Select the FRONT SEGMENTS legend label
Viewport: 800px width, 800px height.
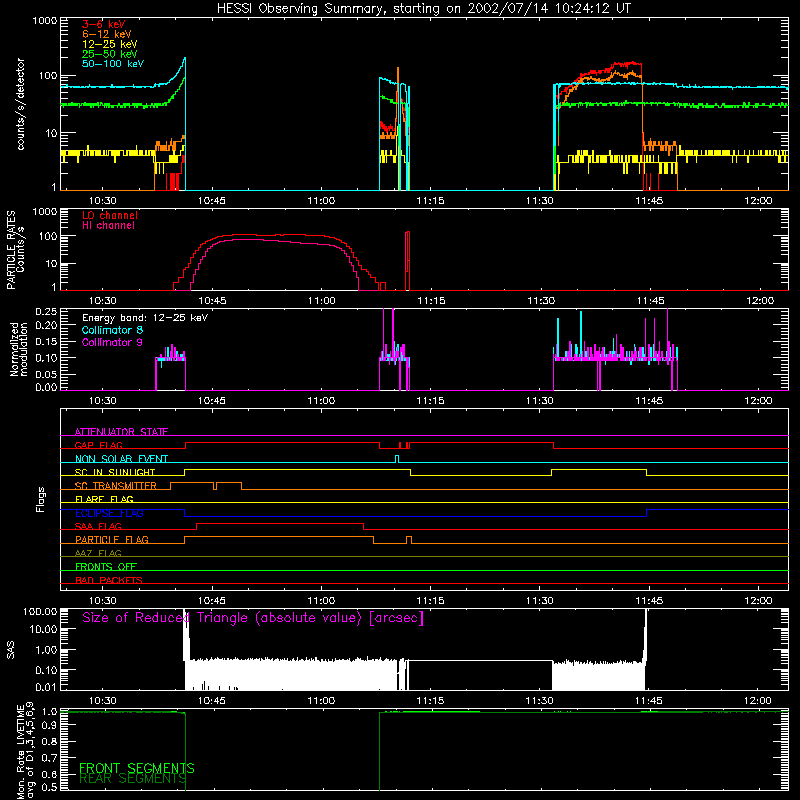tap(137, 768)
